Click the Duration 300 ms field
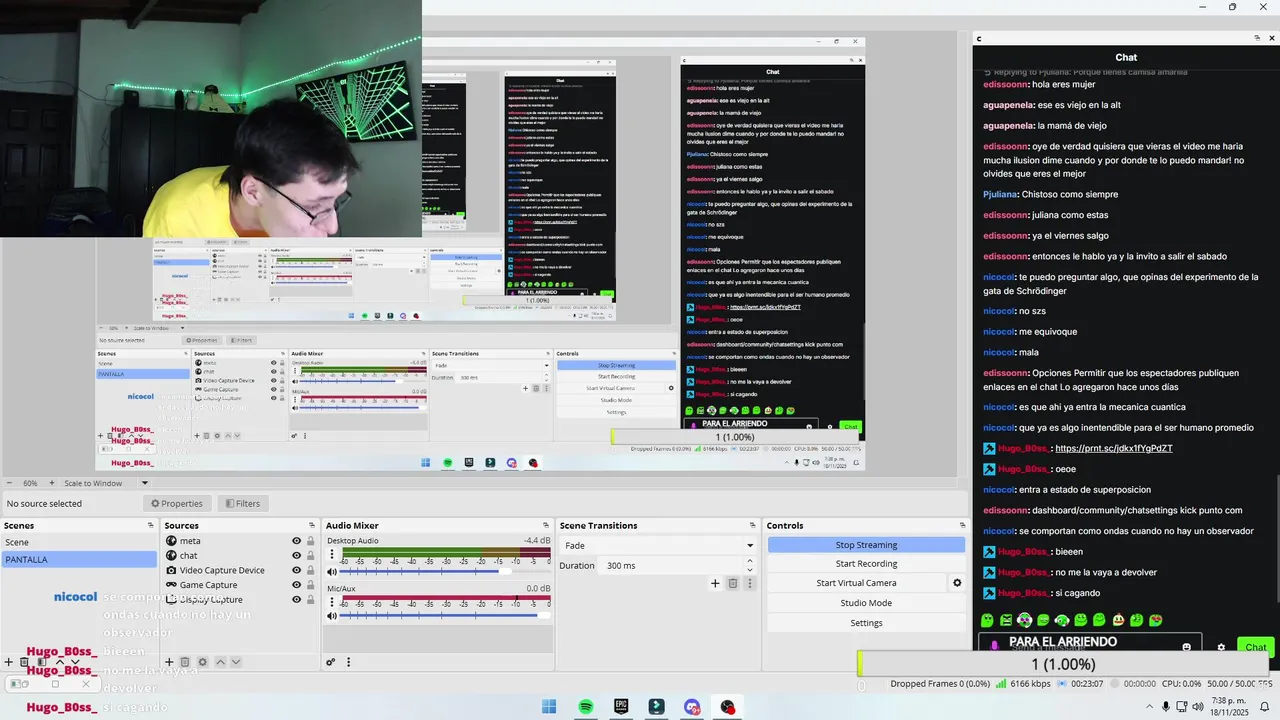 [675, 565]
